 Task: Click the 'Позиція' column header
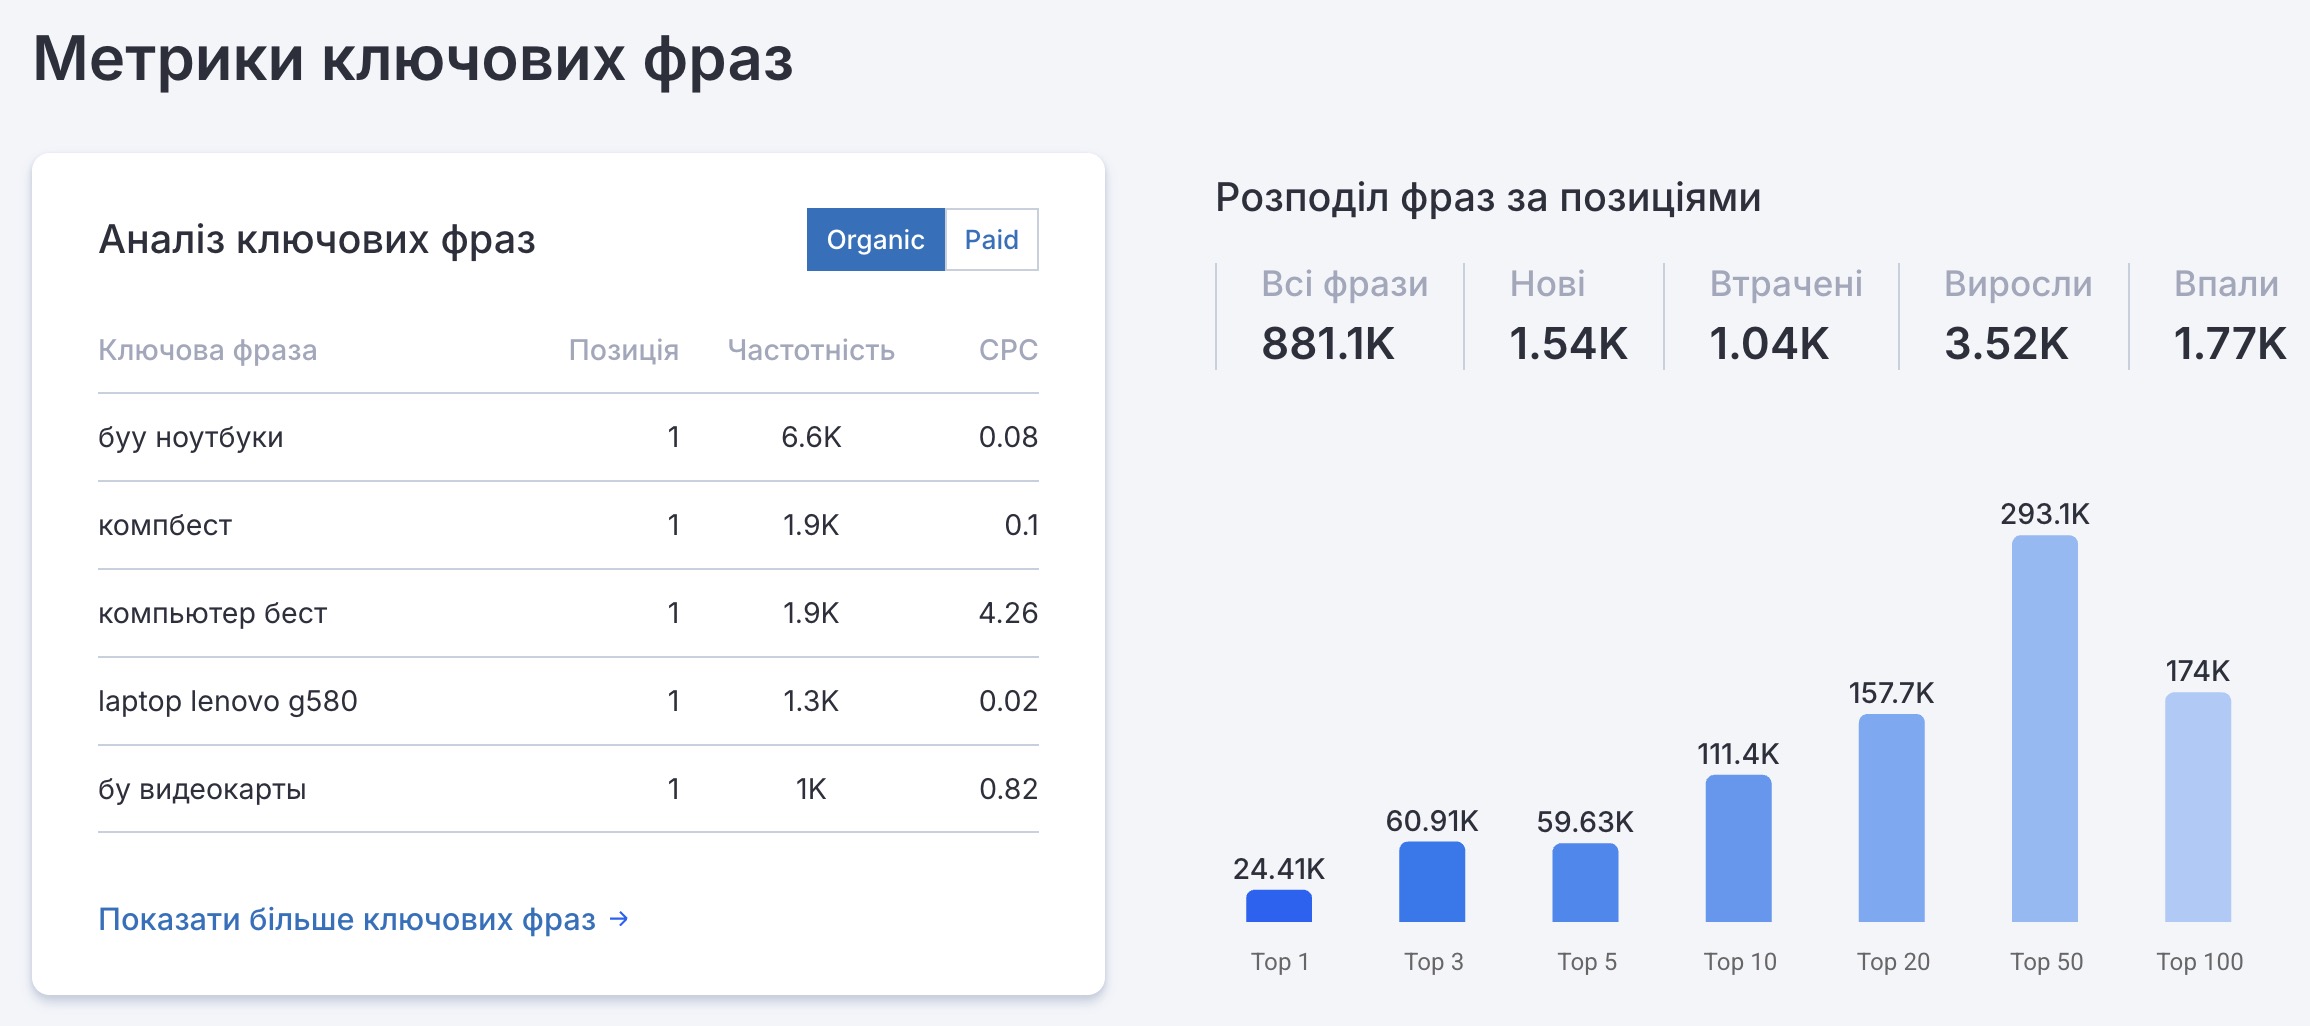[x=623, y=350]
